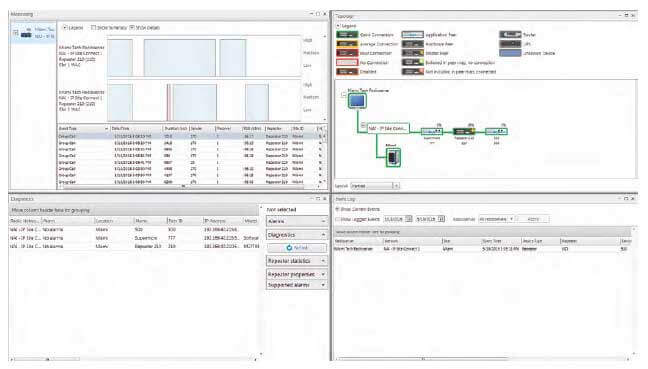Expand the Alarms section in Diagnostics
Image resolution: width=648 pixels, height=369 pixels.
click(297, 221)
